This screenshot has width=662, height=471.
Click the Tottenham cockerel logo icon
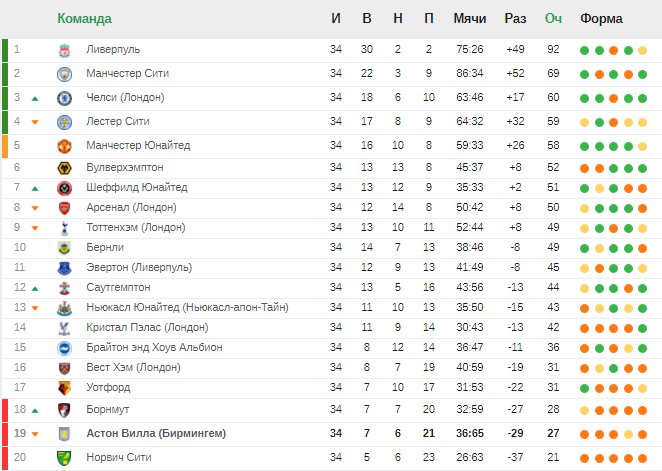click(64, 228)
